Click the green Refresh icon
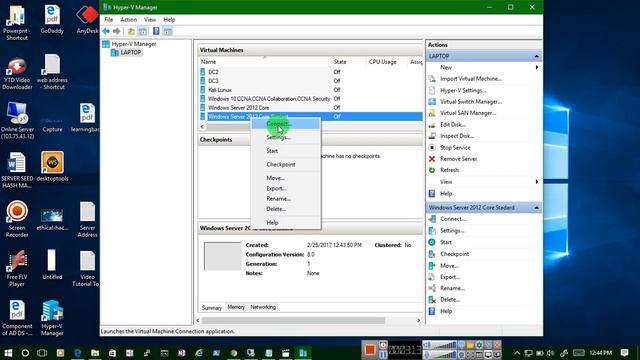 pyautogui.click(x=432, y=170)
